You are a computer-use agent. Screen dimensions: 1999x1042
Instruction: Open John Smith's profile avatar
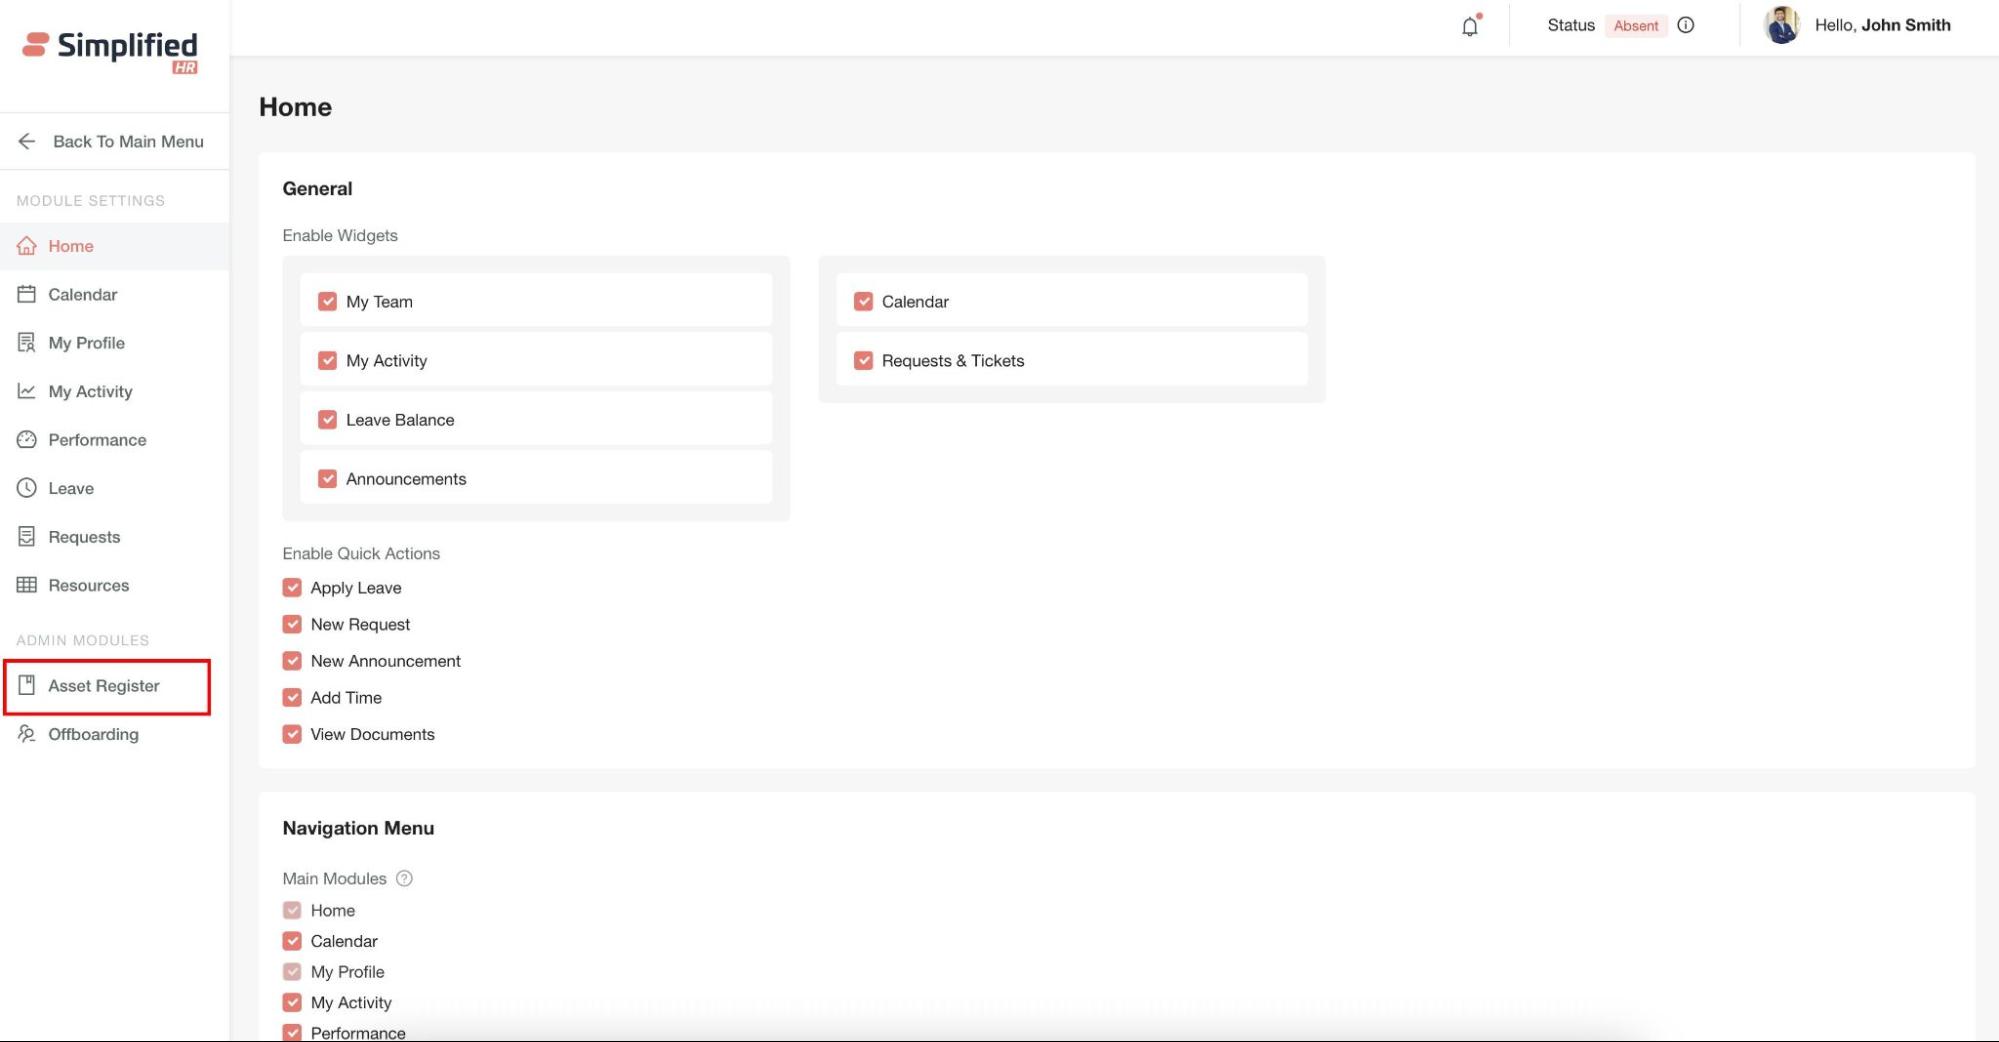coord(1781,25)
